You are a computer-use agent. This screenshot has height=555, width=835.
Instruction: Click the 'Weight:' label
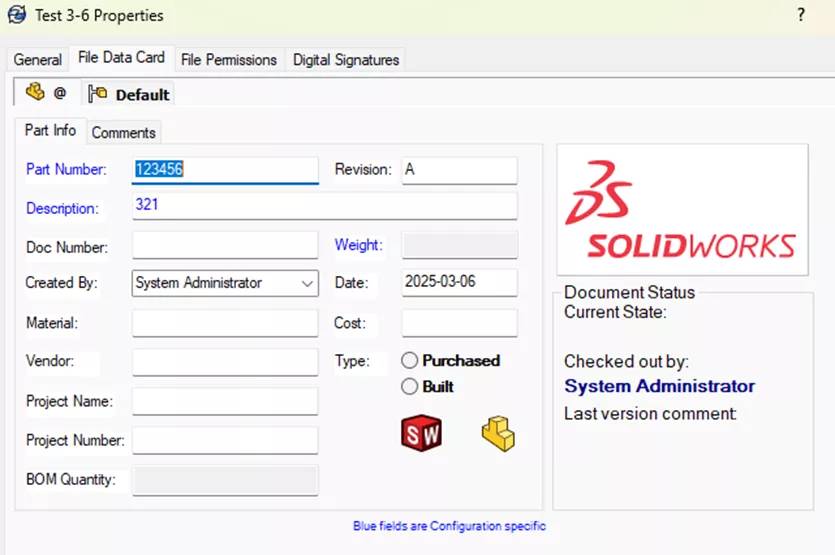(x=358, y=245)
